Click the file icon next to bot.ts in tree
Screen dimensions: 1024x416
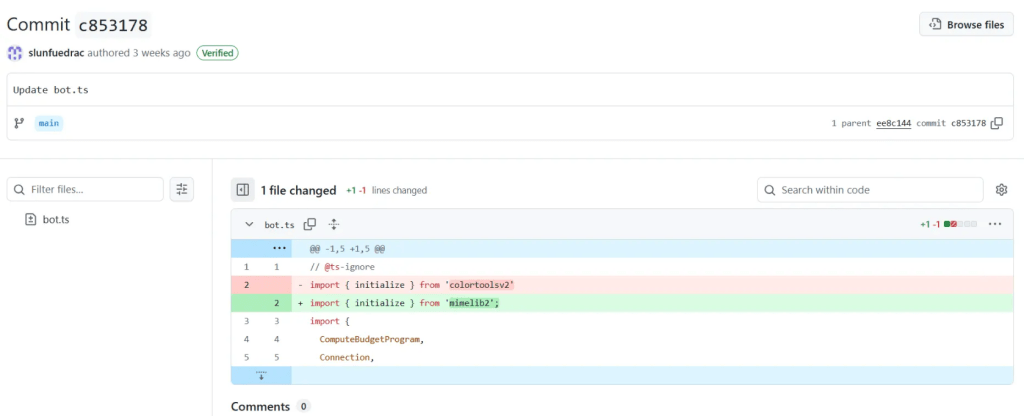tap(31, 219)
